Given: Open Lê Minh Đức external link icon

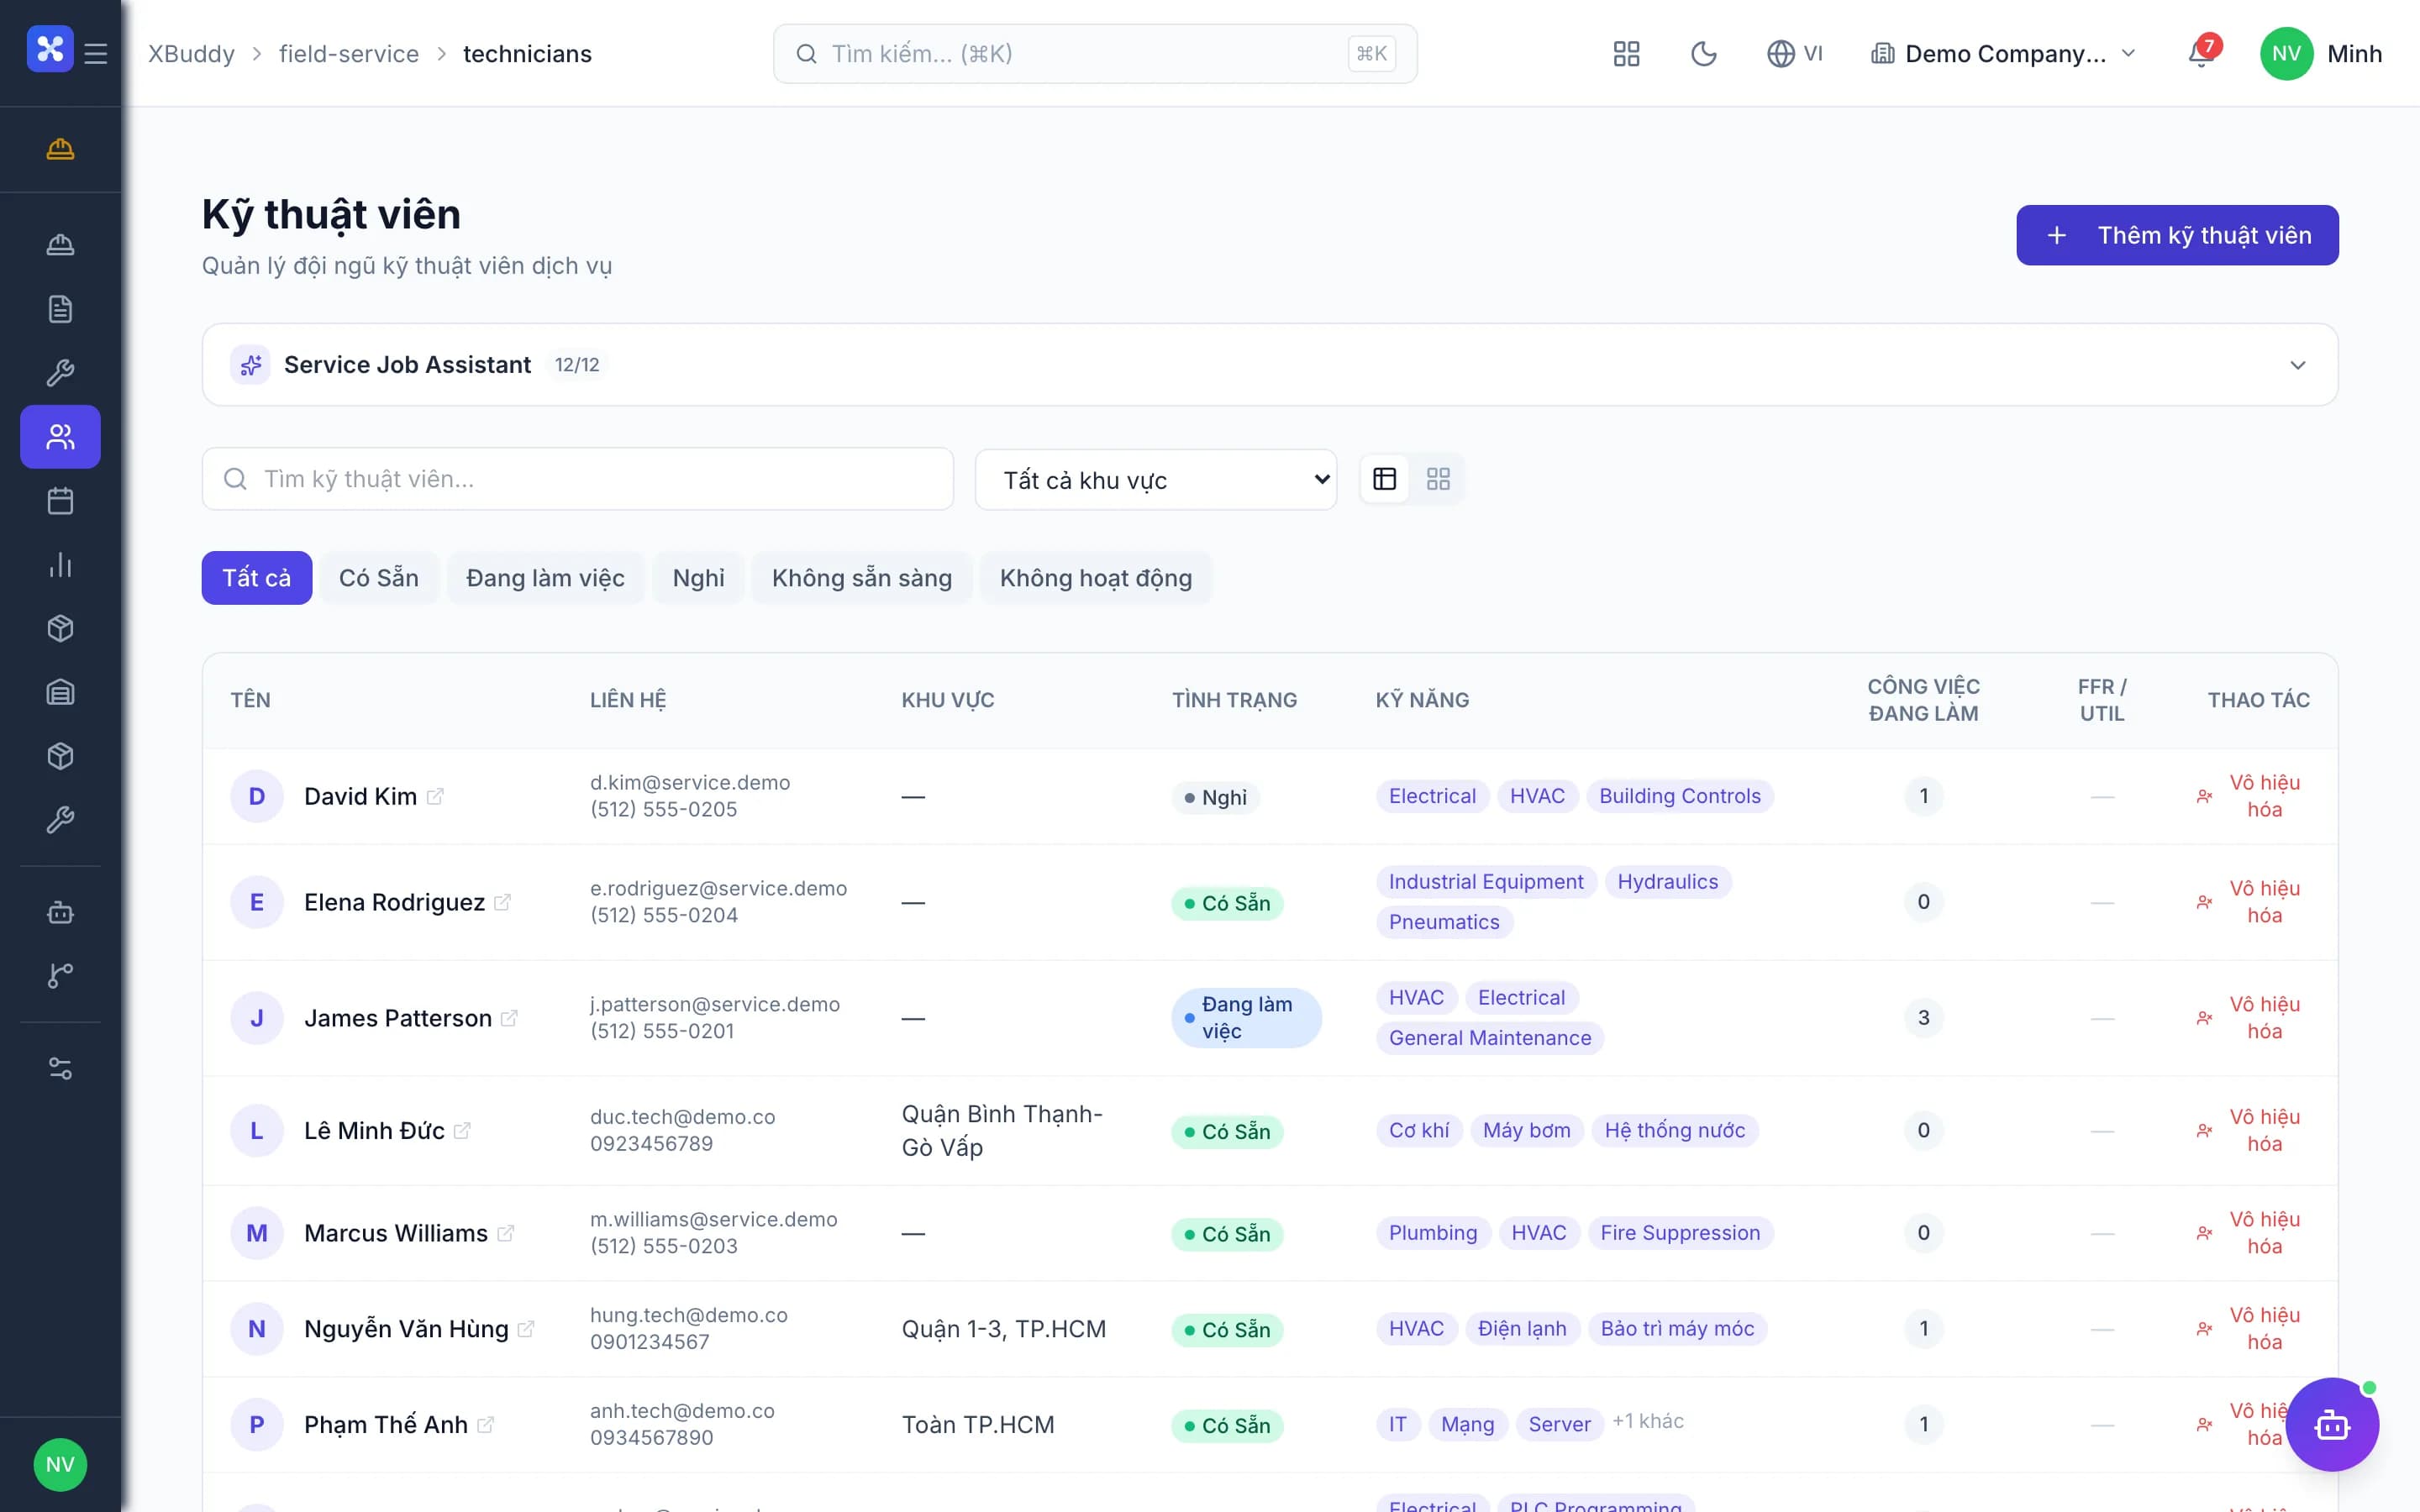Looking at the screenshot, I should click(x=462, y=1131).
